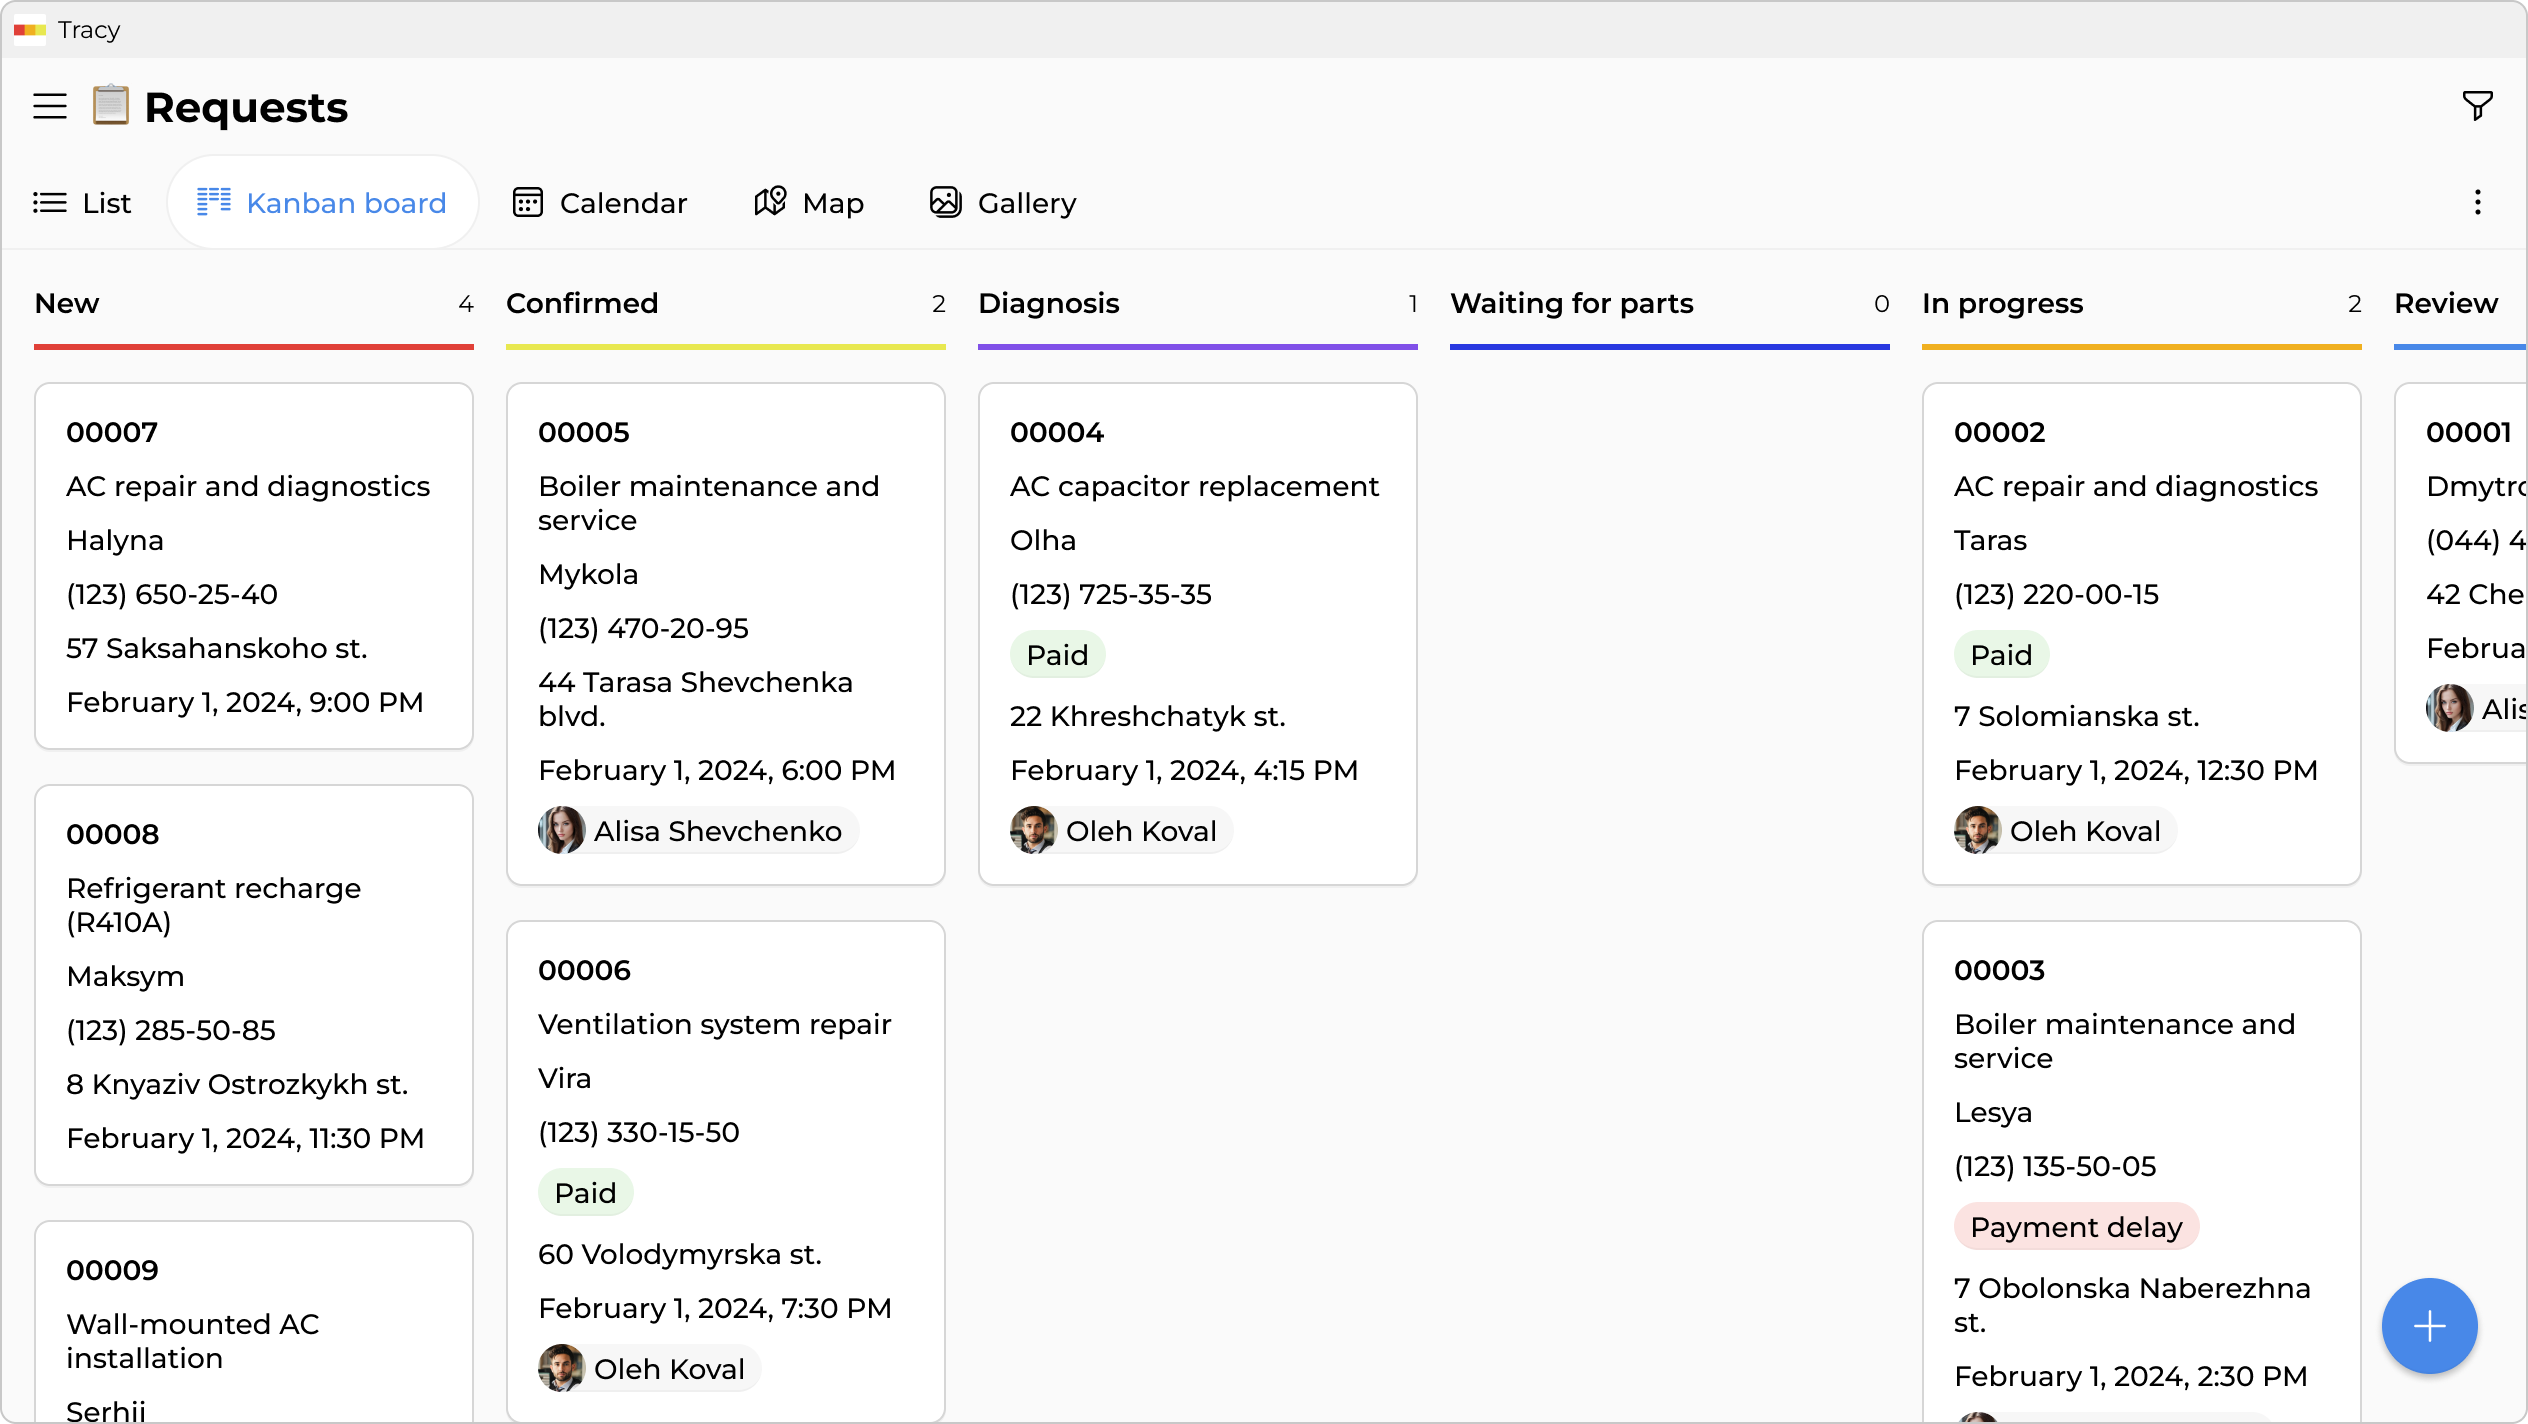The image size is (2528, 1424).
Task: Open the Gallery view tab
Action: click(x=1003, y=203)
